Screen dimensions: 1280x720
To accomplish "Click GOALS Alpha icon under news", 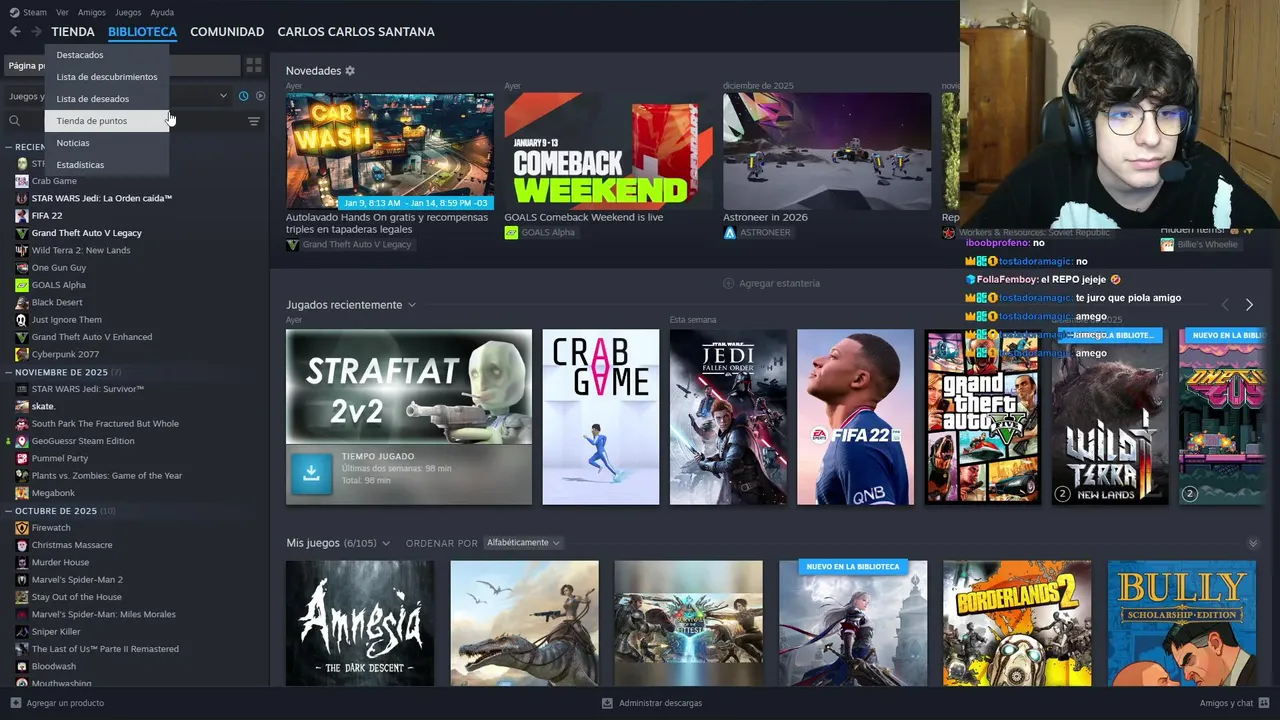I will pos(511,232).
